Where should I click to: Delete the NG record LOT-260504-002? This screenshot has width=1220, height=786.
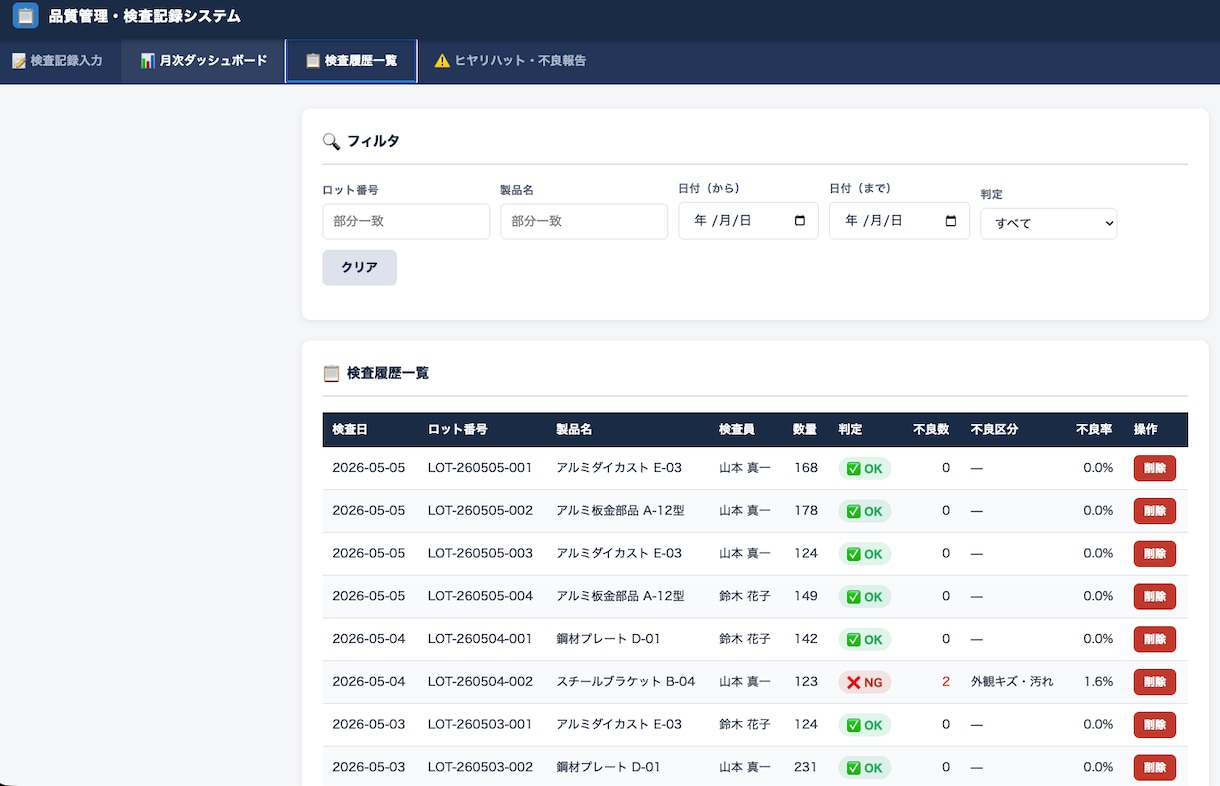1154,682
